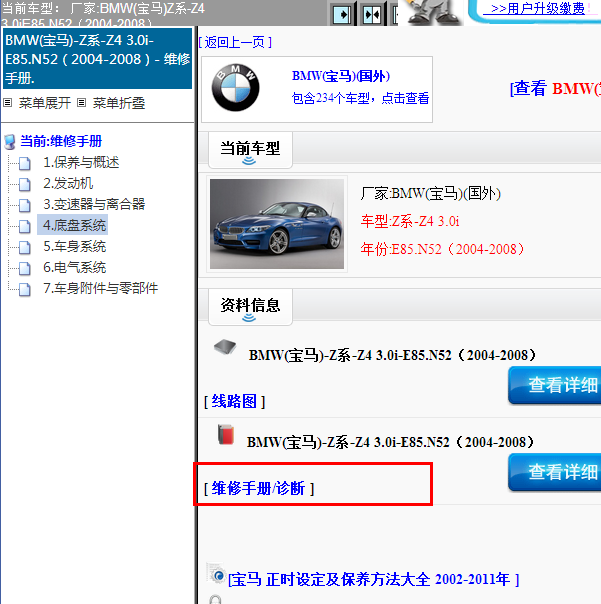Open tree item 5.车身系统
The image size is (601, 604).
[x=74, y=246]
